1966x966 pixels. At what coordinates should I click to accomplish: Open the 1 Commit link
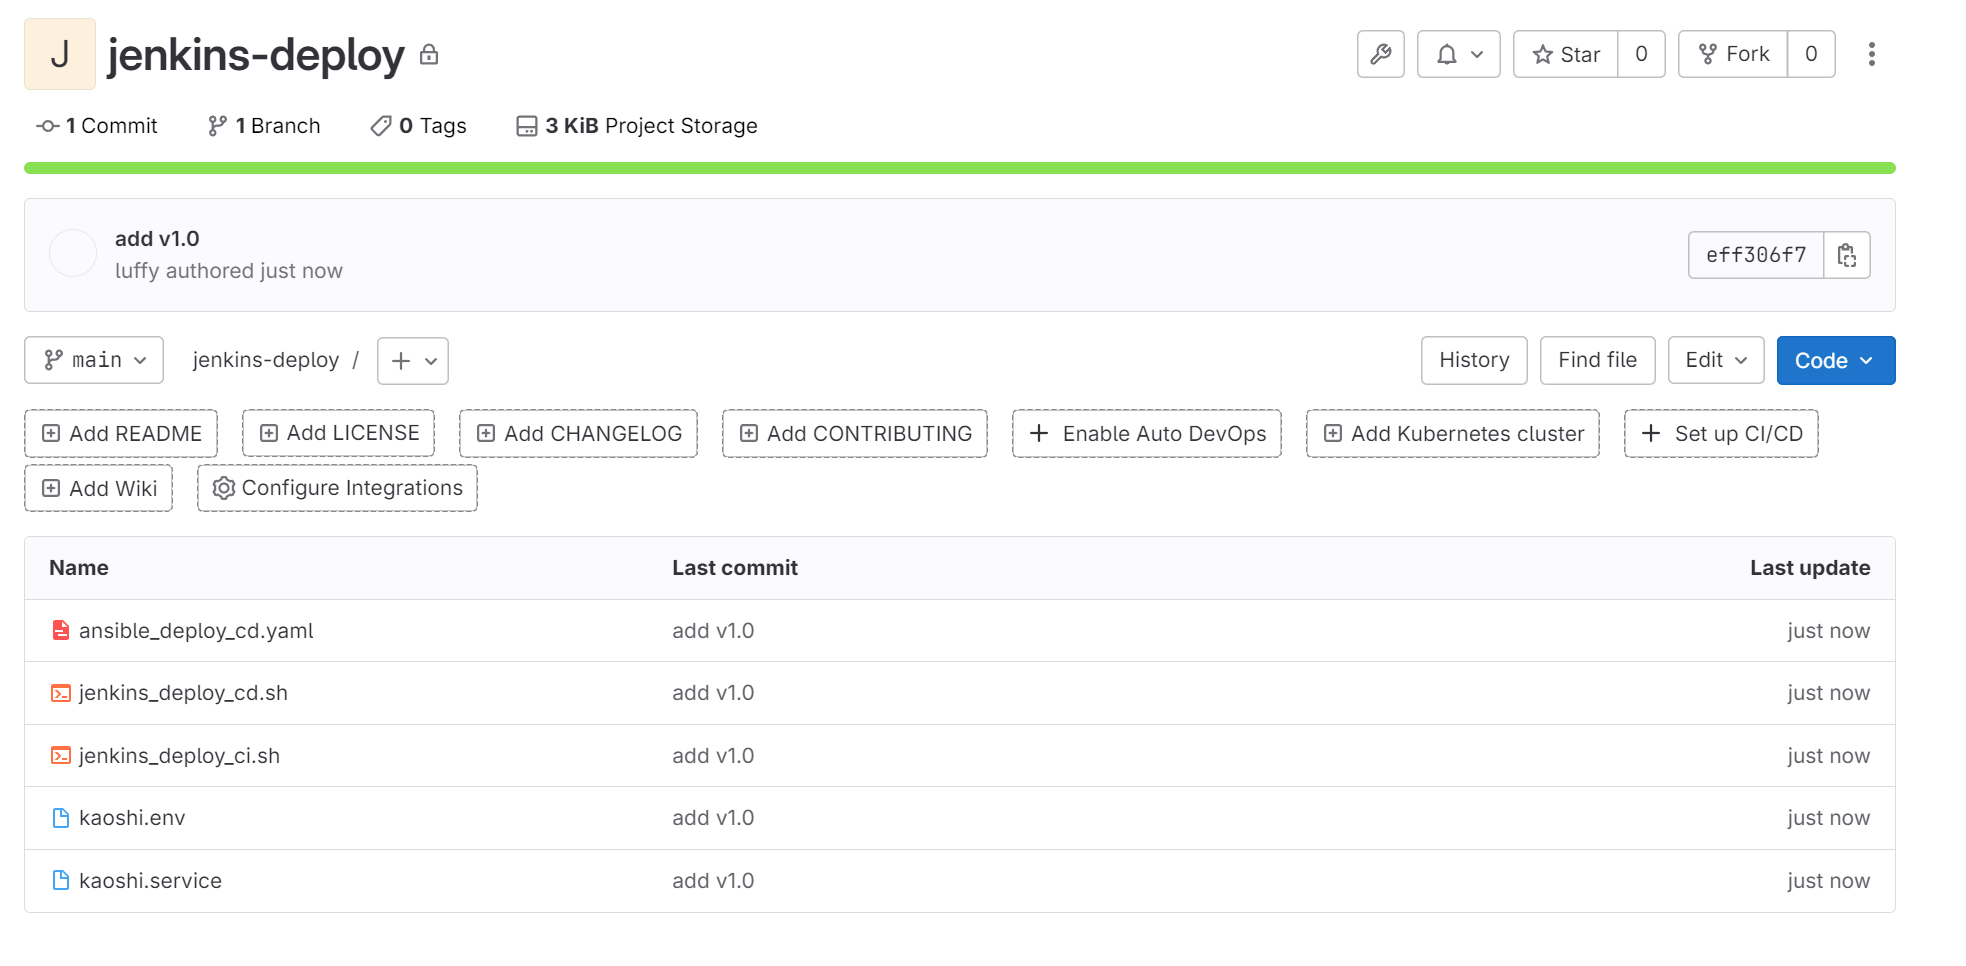[x=97, y=126]
